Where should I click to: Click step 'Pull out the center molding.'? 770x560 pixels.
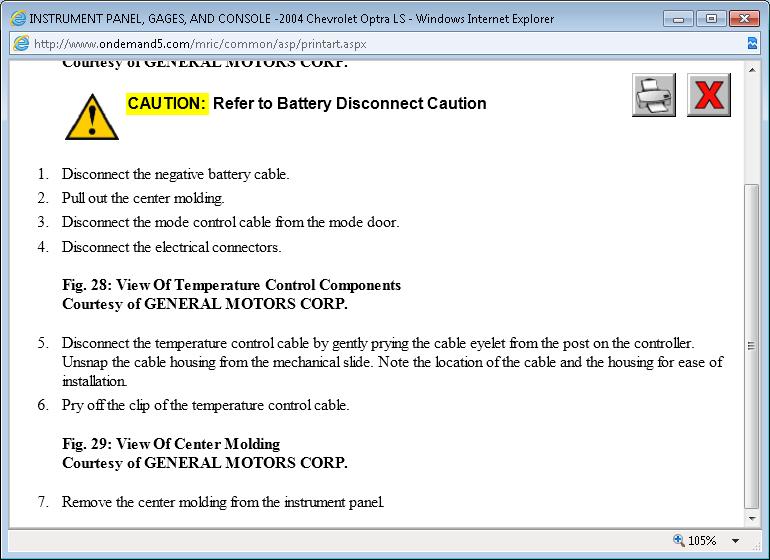click(143, 198)
